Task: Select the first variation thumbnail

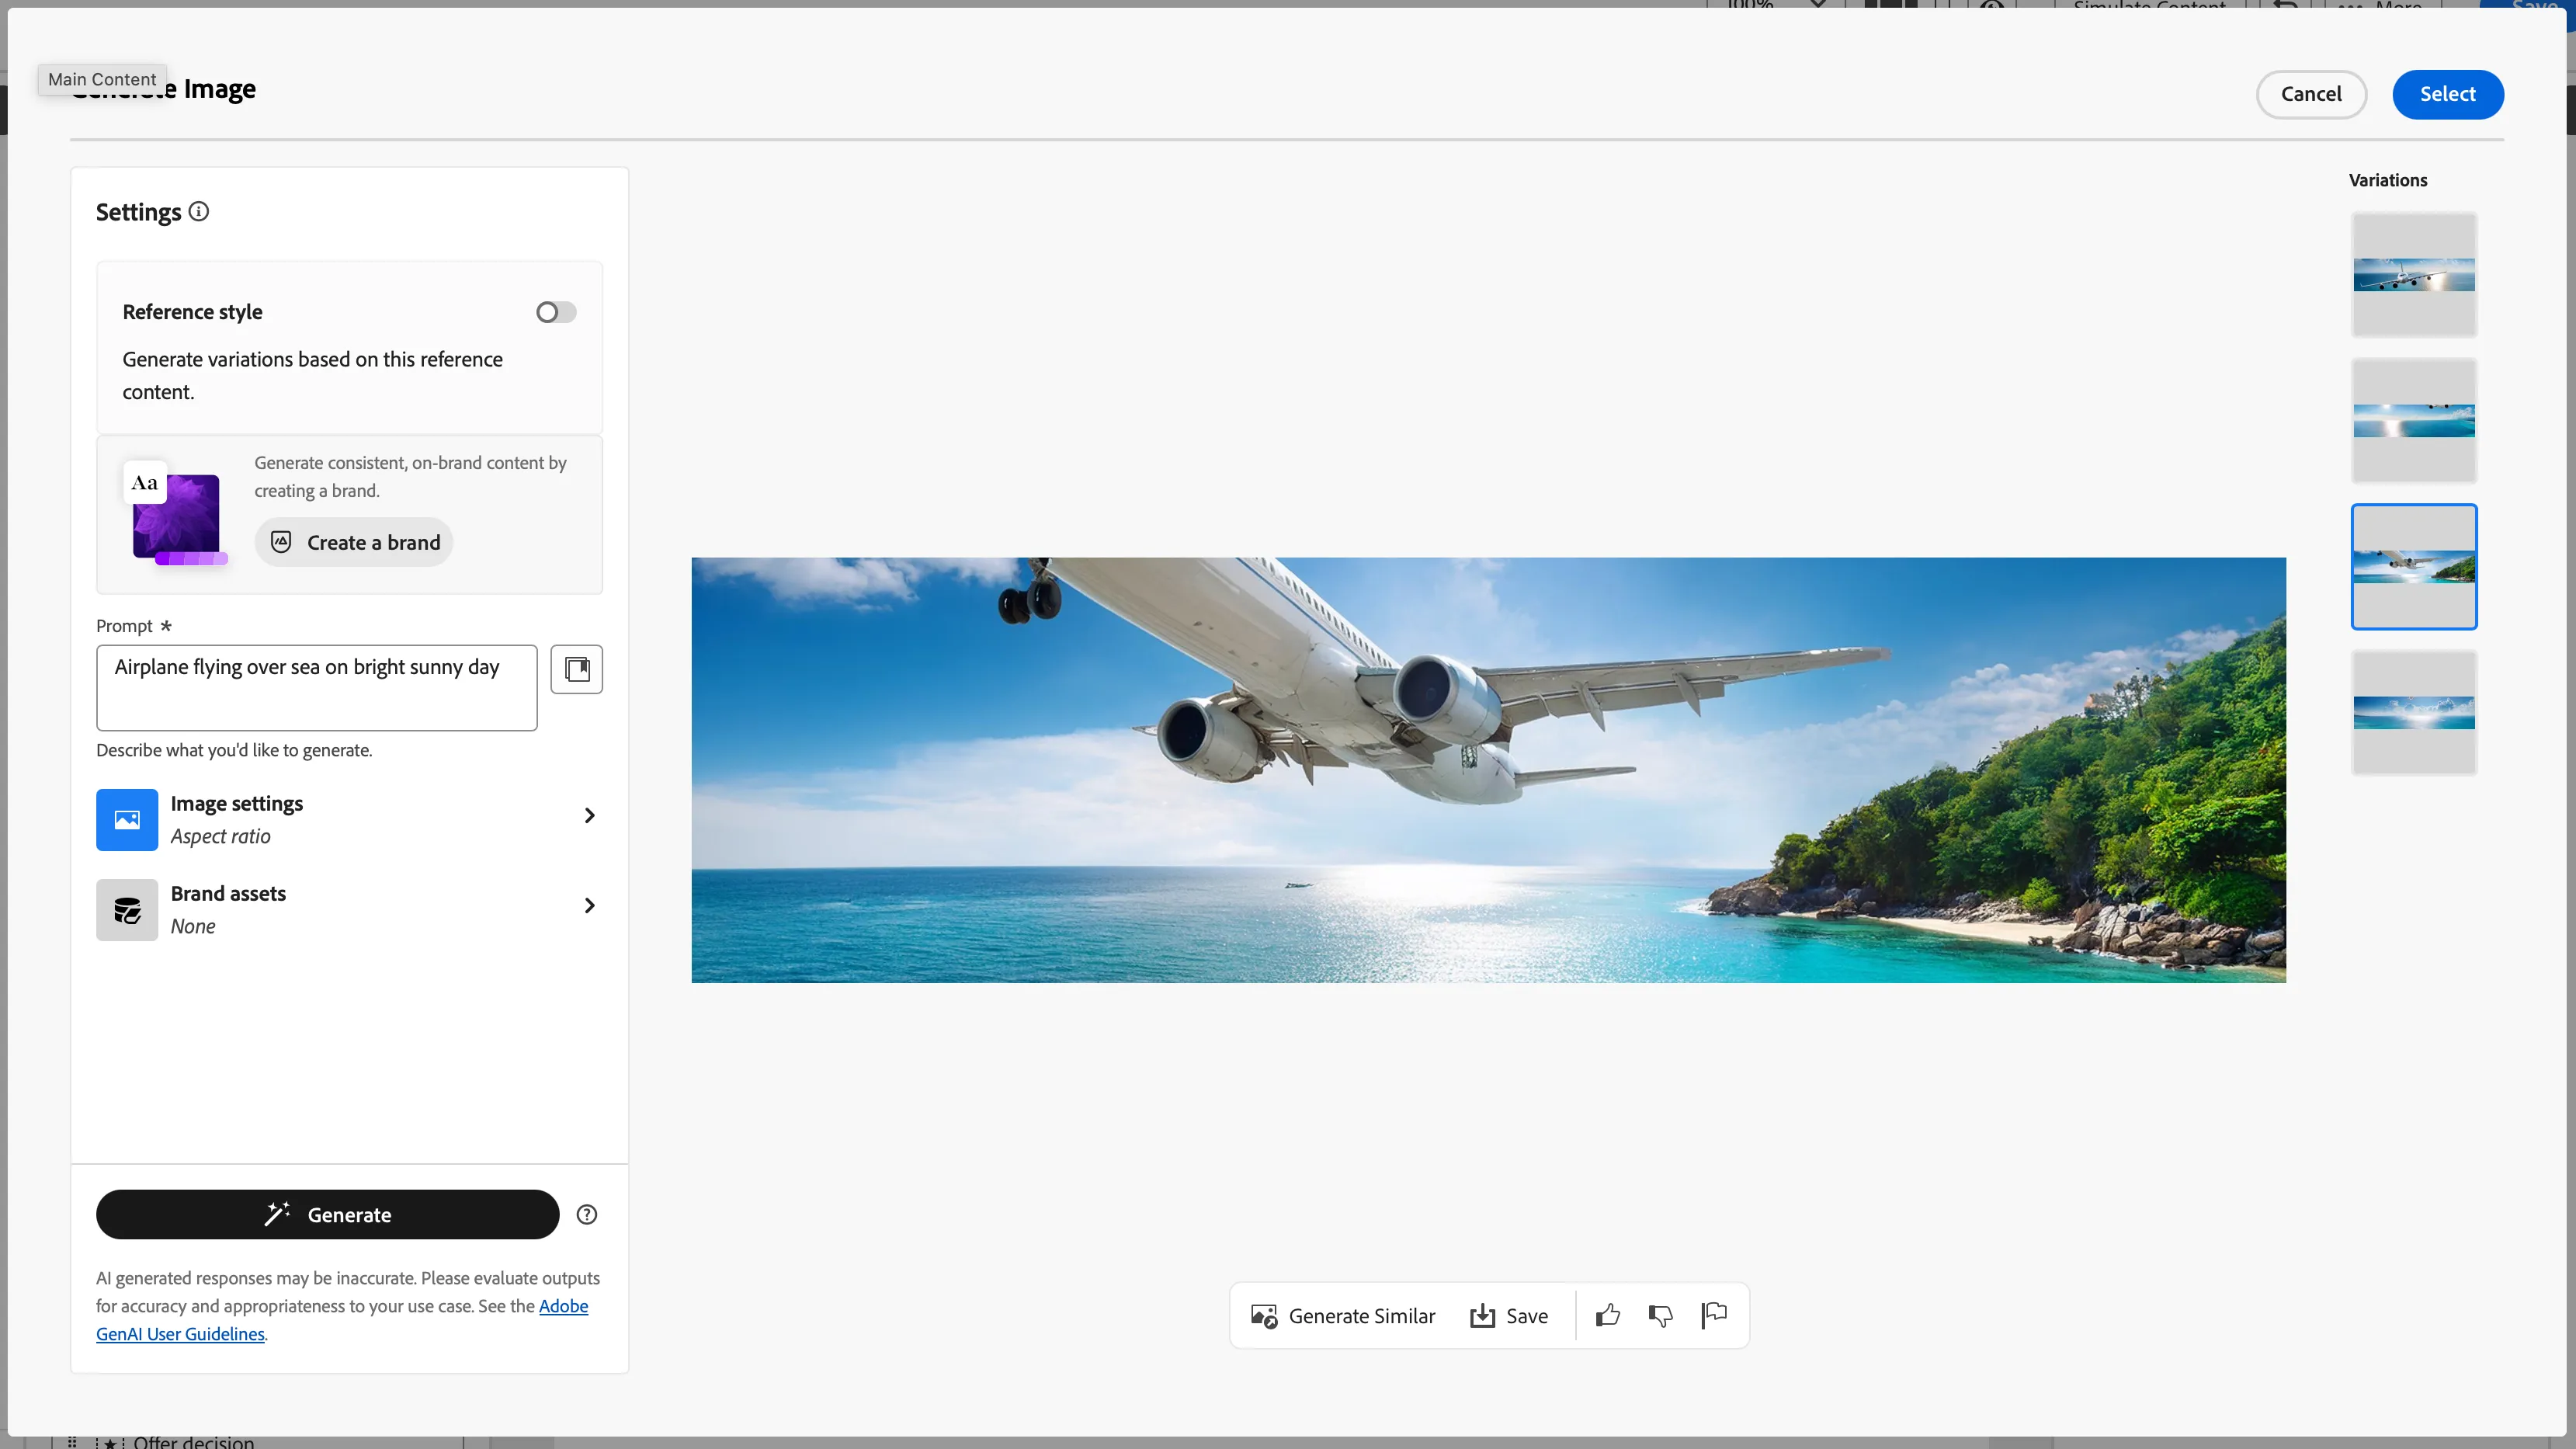Action: 2414,275
